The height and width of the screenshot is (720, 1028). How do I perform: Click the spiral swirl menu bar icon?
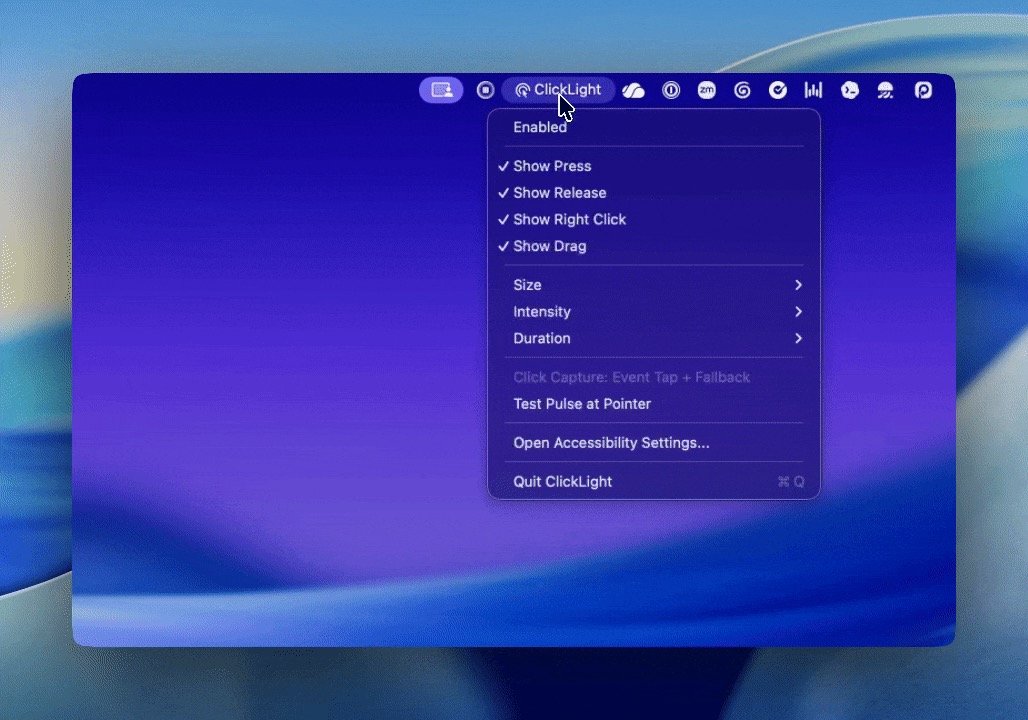click(x=742, y=90)
